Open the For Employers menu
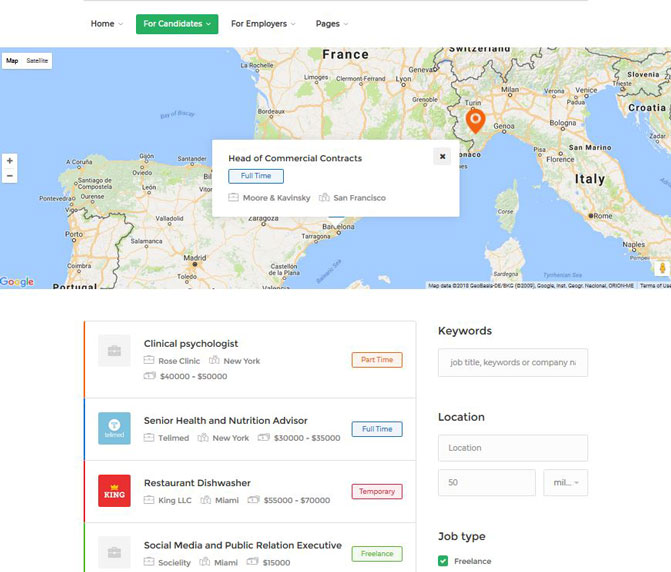Viewport: 671px width, 572px height. coord(263,24)
